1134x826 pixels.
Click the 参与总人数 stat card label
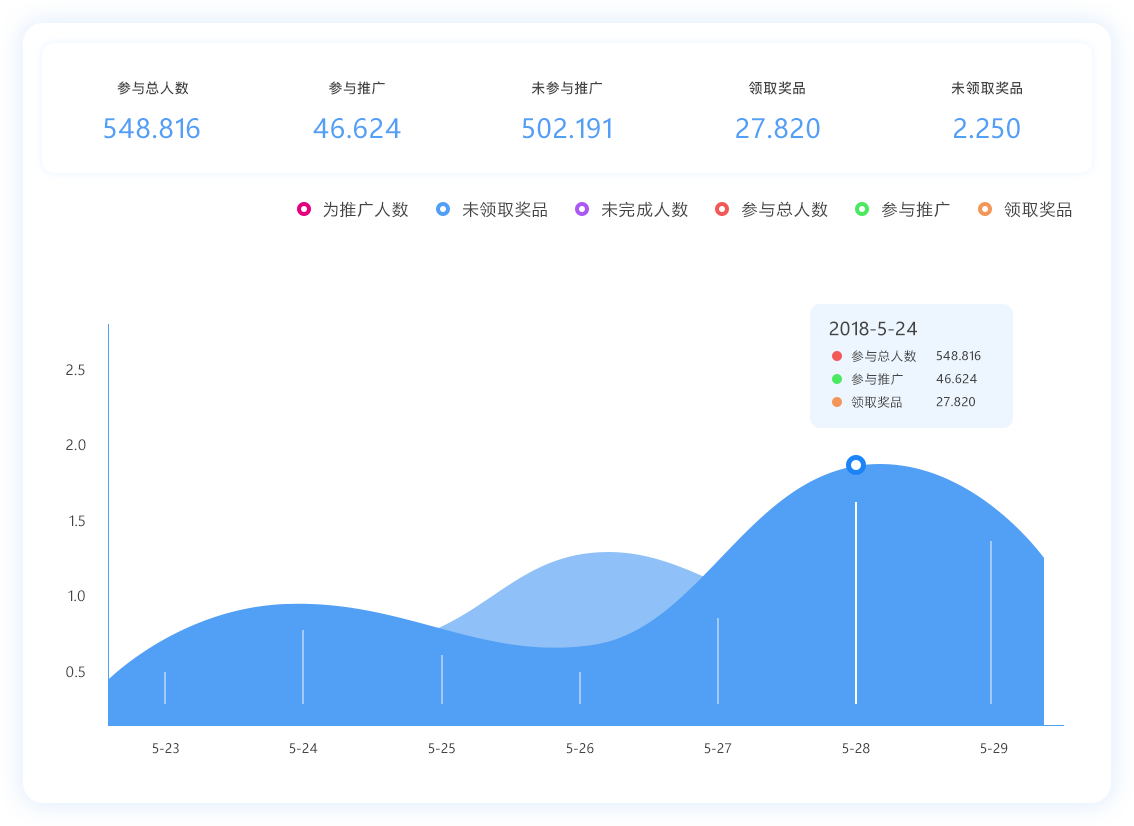(153, 88)
